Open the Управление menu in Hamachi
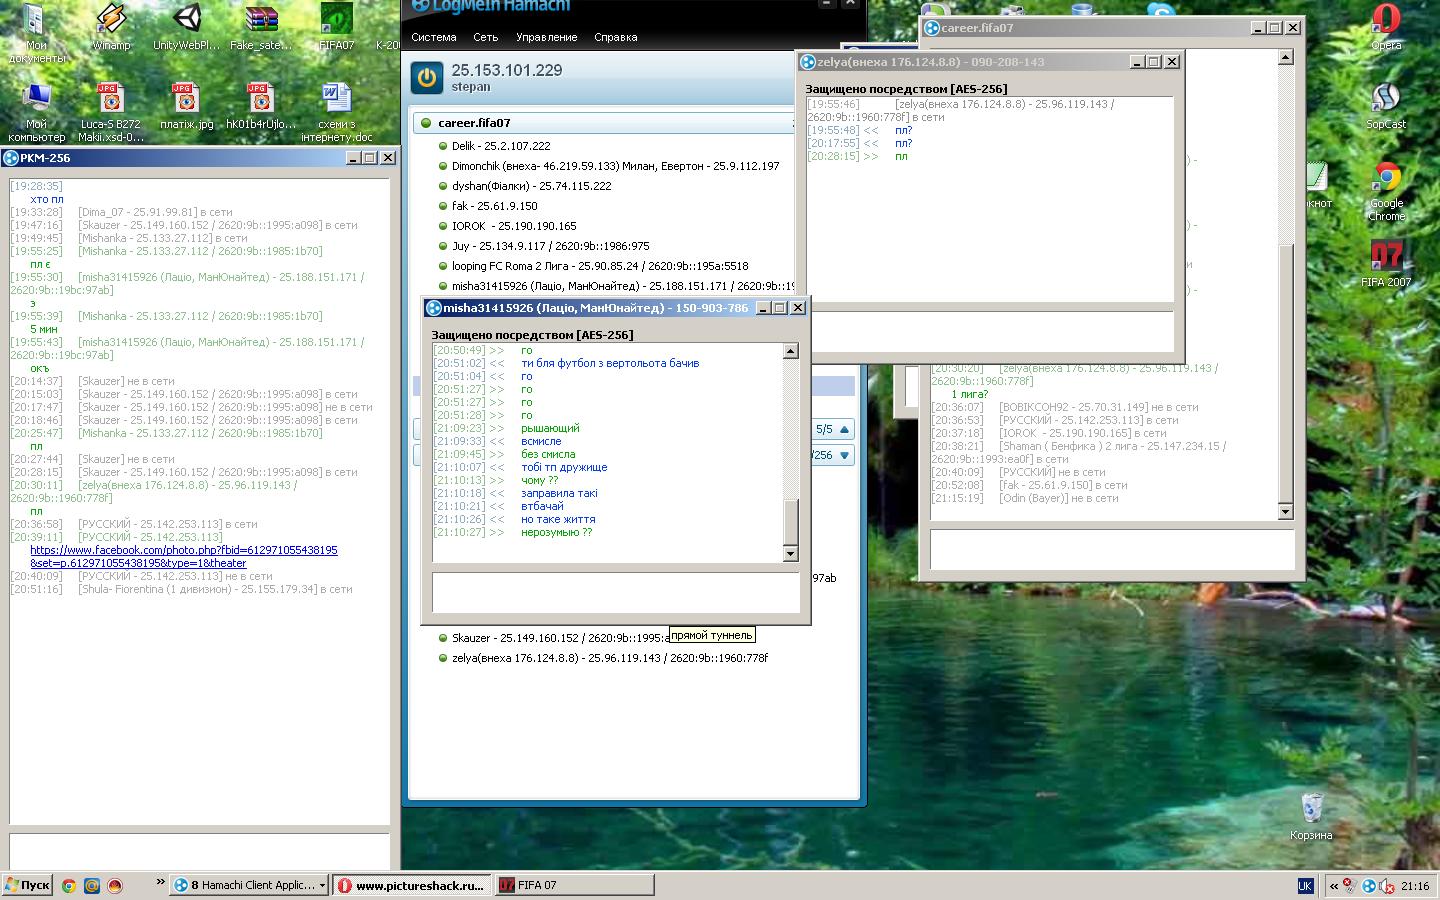Screen dimensions: 1440x900 click(x=546, y=37)
